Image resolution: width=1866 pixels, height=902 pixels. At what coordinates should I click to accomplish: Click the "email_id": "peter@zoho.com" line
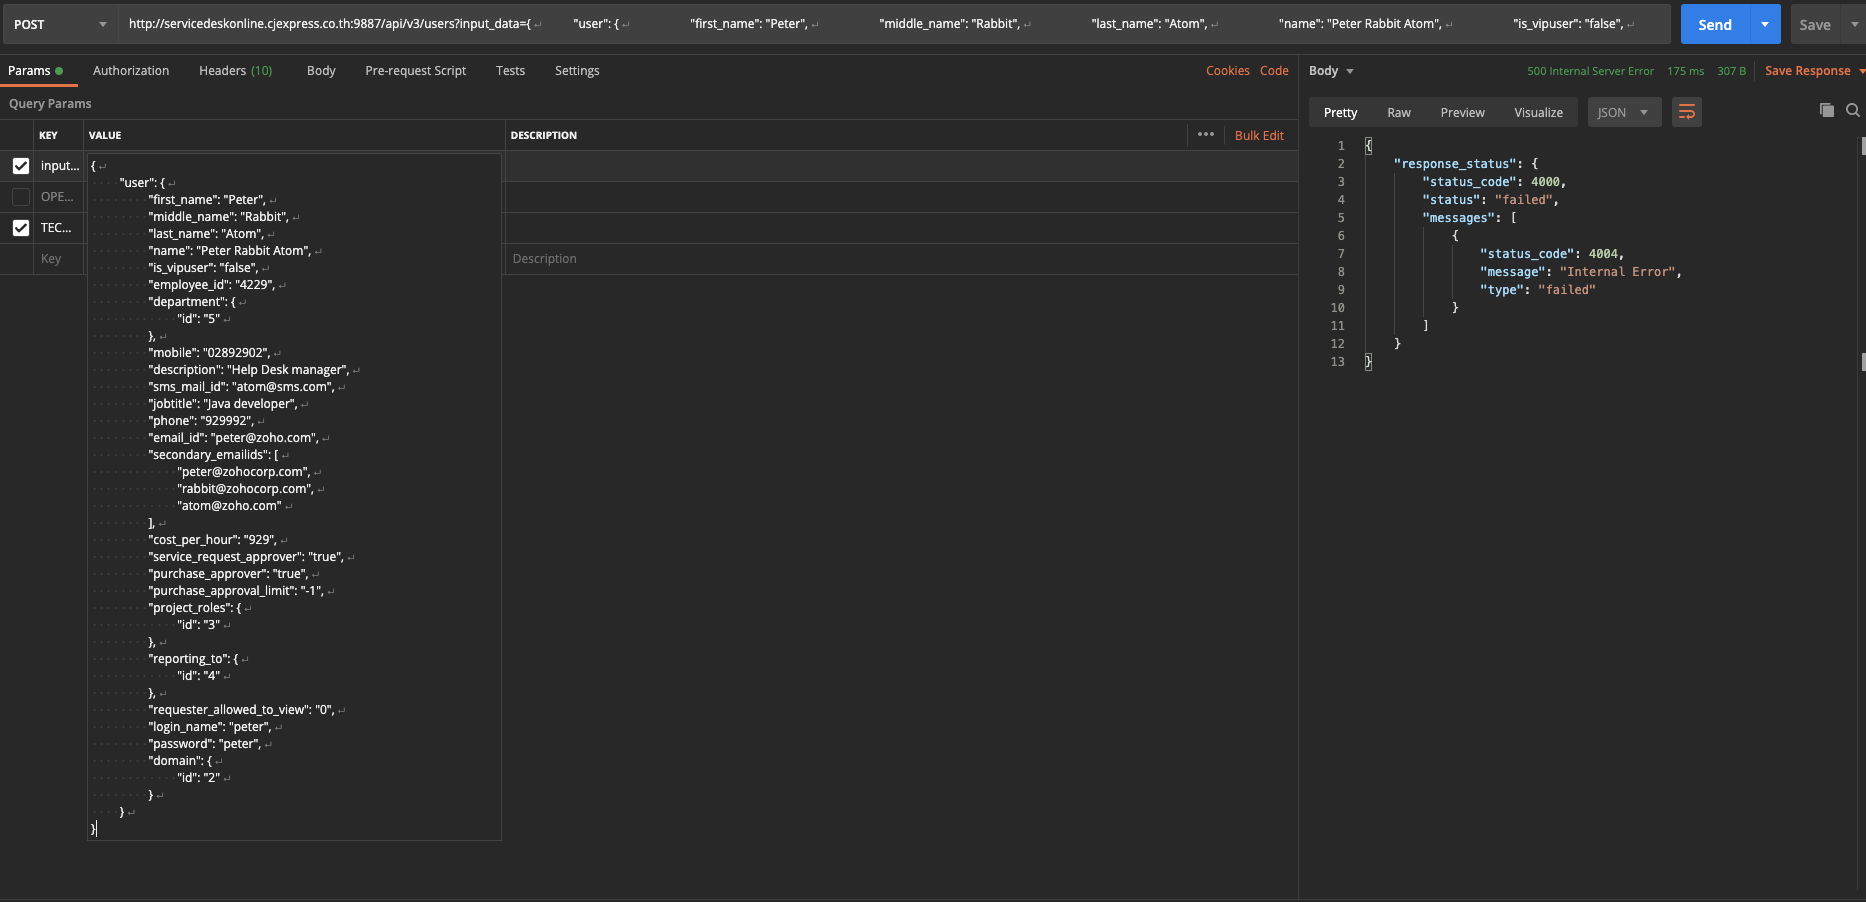pos(233,438)
